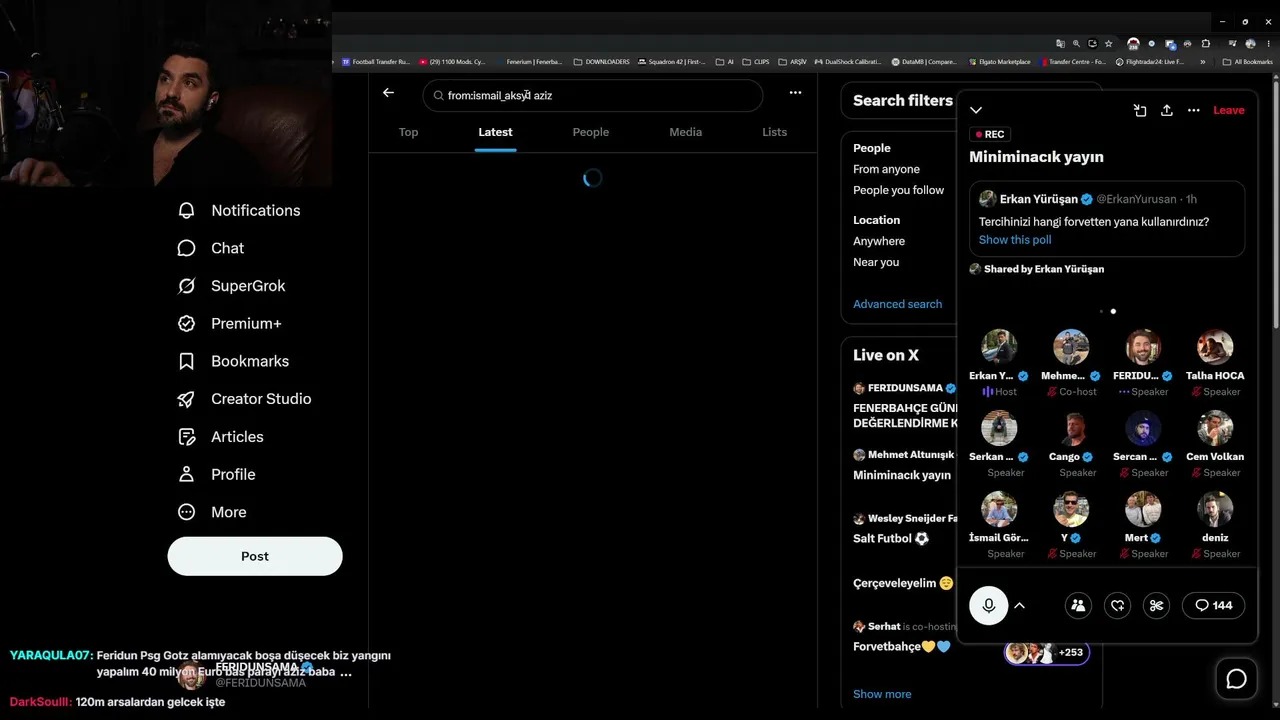Open the browser Extensions puzzle icon
1280x720 pixels.
point(1205,44)
